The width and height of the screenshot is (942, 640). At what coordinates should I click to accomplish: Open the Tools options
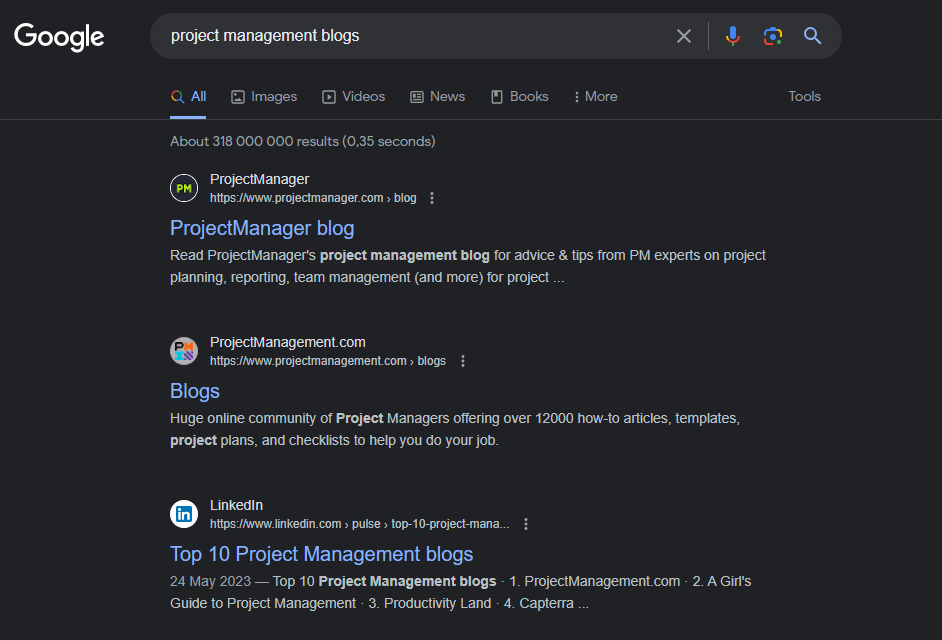[804, 96]
